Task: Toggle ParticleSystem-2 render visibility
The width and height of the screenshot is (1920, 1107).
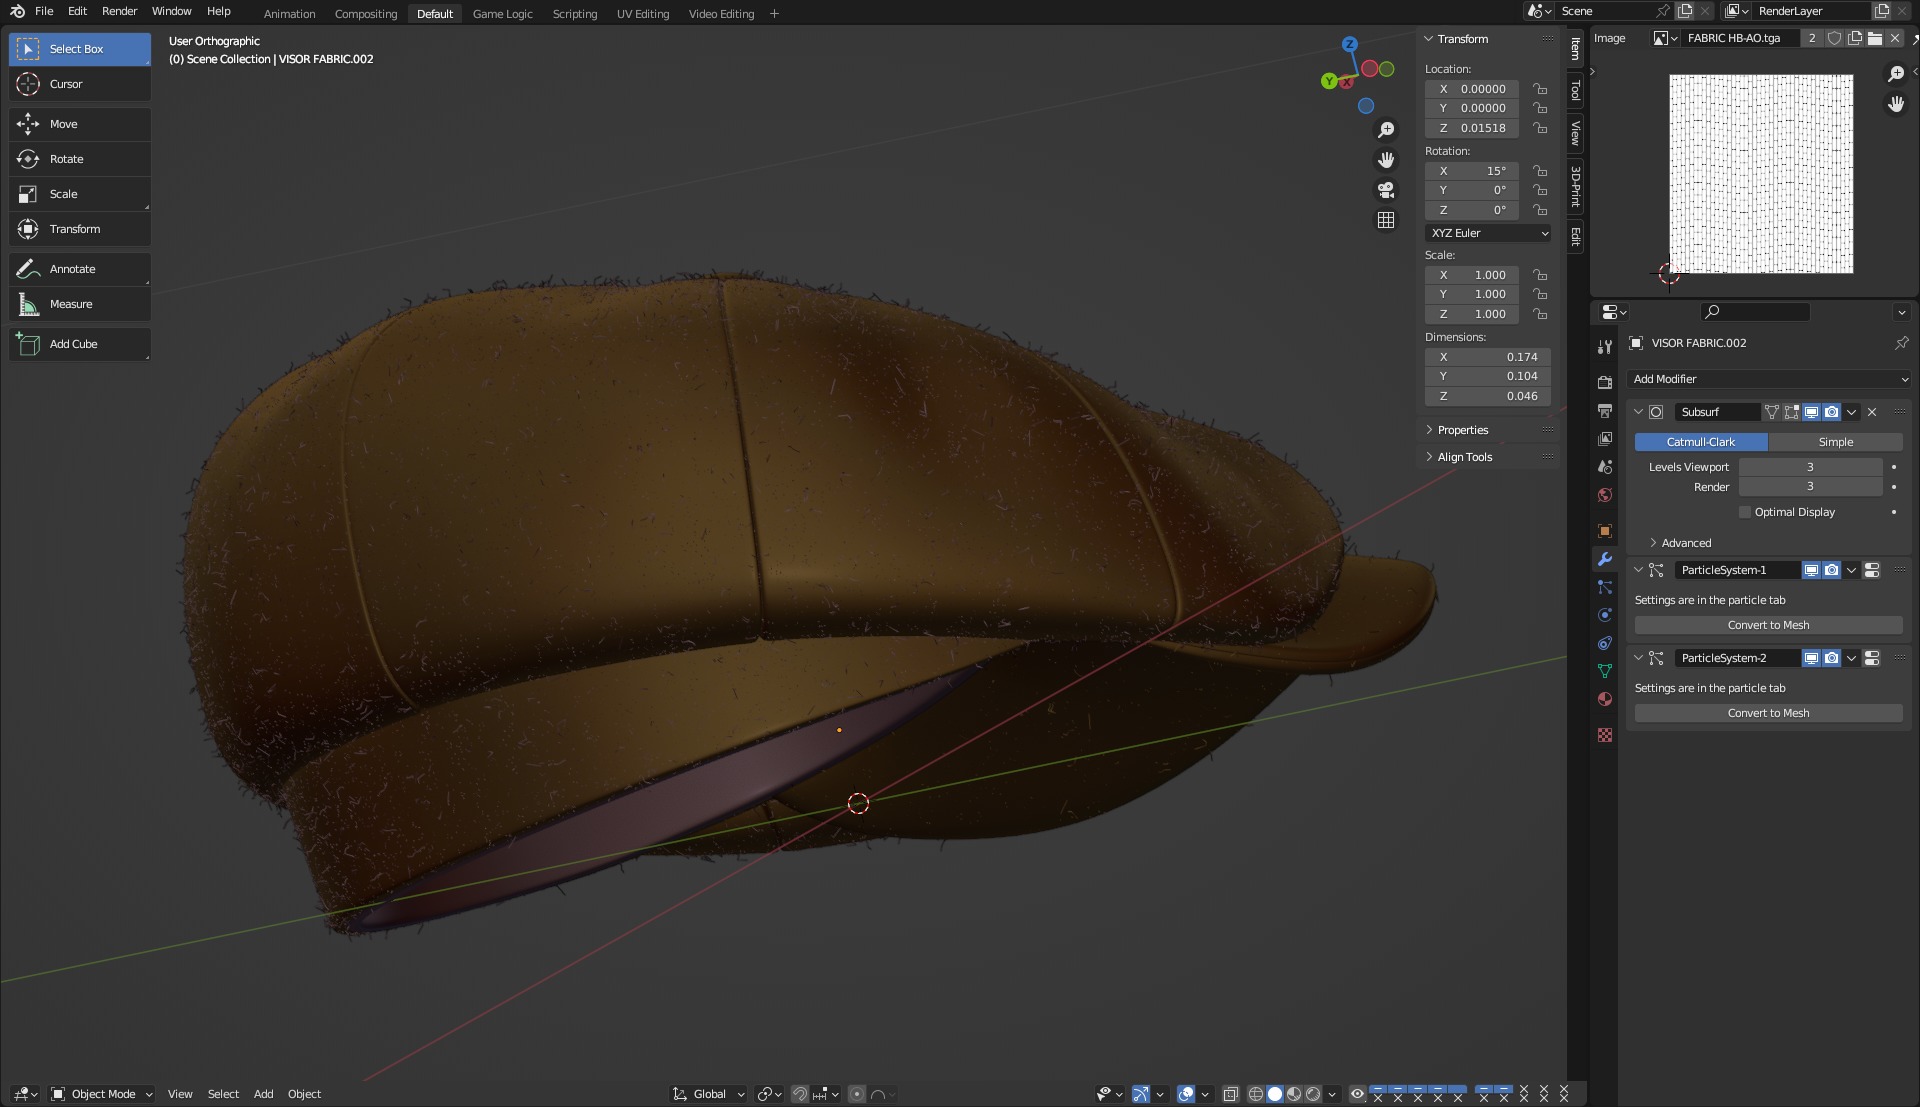Action: pyautogui.click(x=1831, y=658)
